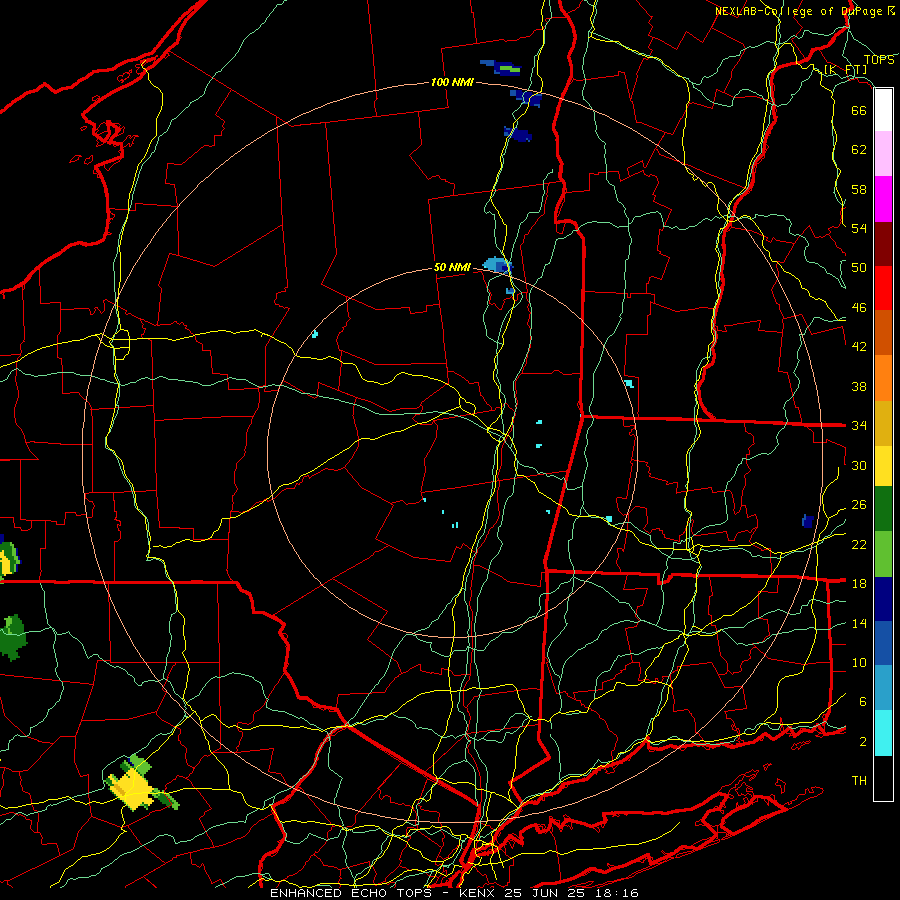This screenshot has width=900, height=900.
Task: Click the navy echo on the 100 NMI ring
Action: tap(528, 98)
